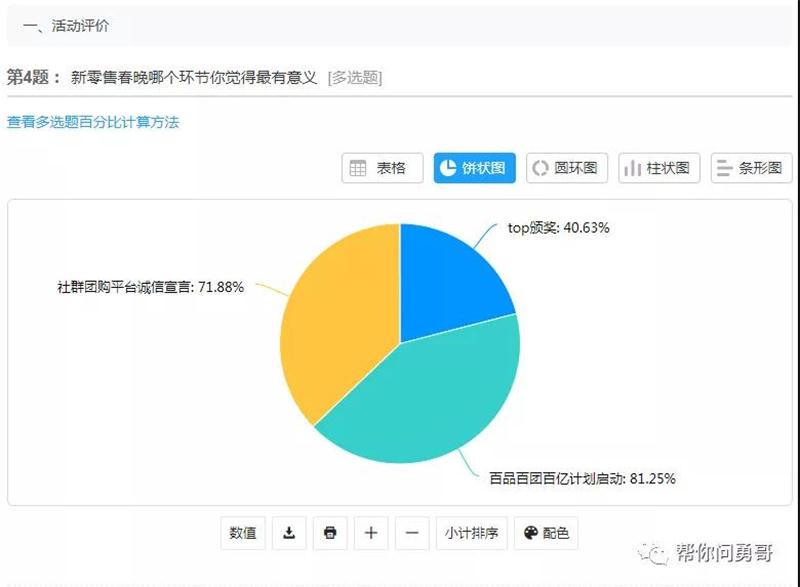Click the top颁奖: 40.63% chart label
This screenshot has height=587, width=800.
[558, 227]
